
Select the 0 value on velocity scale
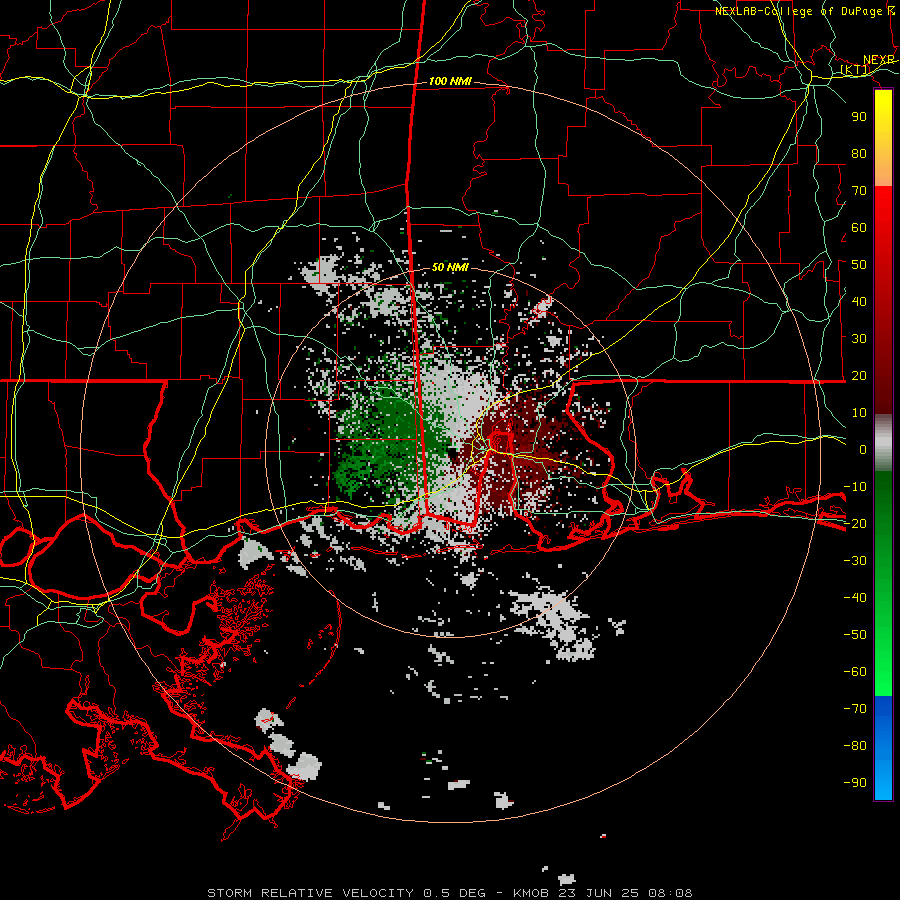pyautogui.click(x=863, y=450)
